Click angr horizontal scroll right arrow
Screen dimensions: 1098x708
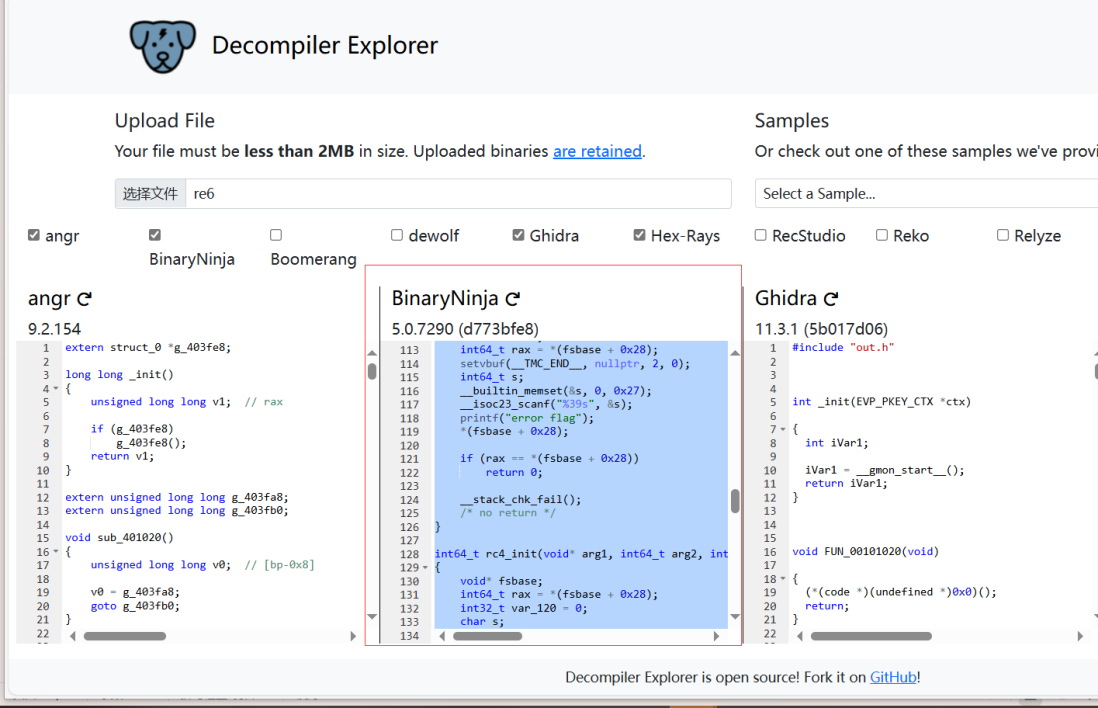pos(353,636)
